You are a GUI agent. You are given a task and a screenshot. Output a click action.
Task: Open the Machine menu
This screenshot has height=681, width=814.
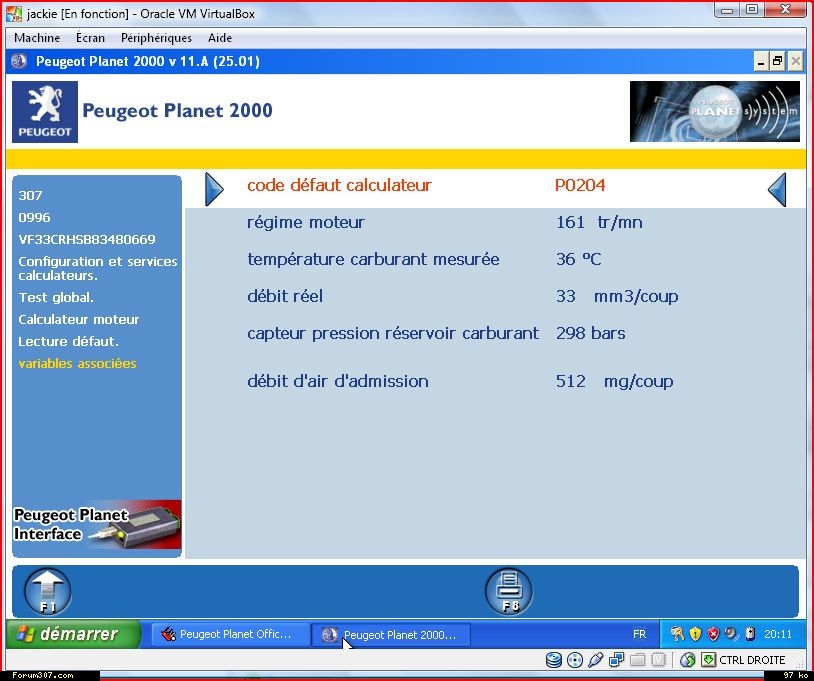click(x=37, y=38)
